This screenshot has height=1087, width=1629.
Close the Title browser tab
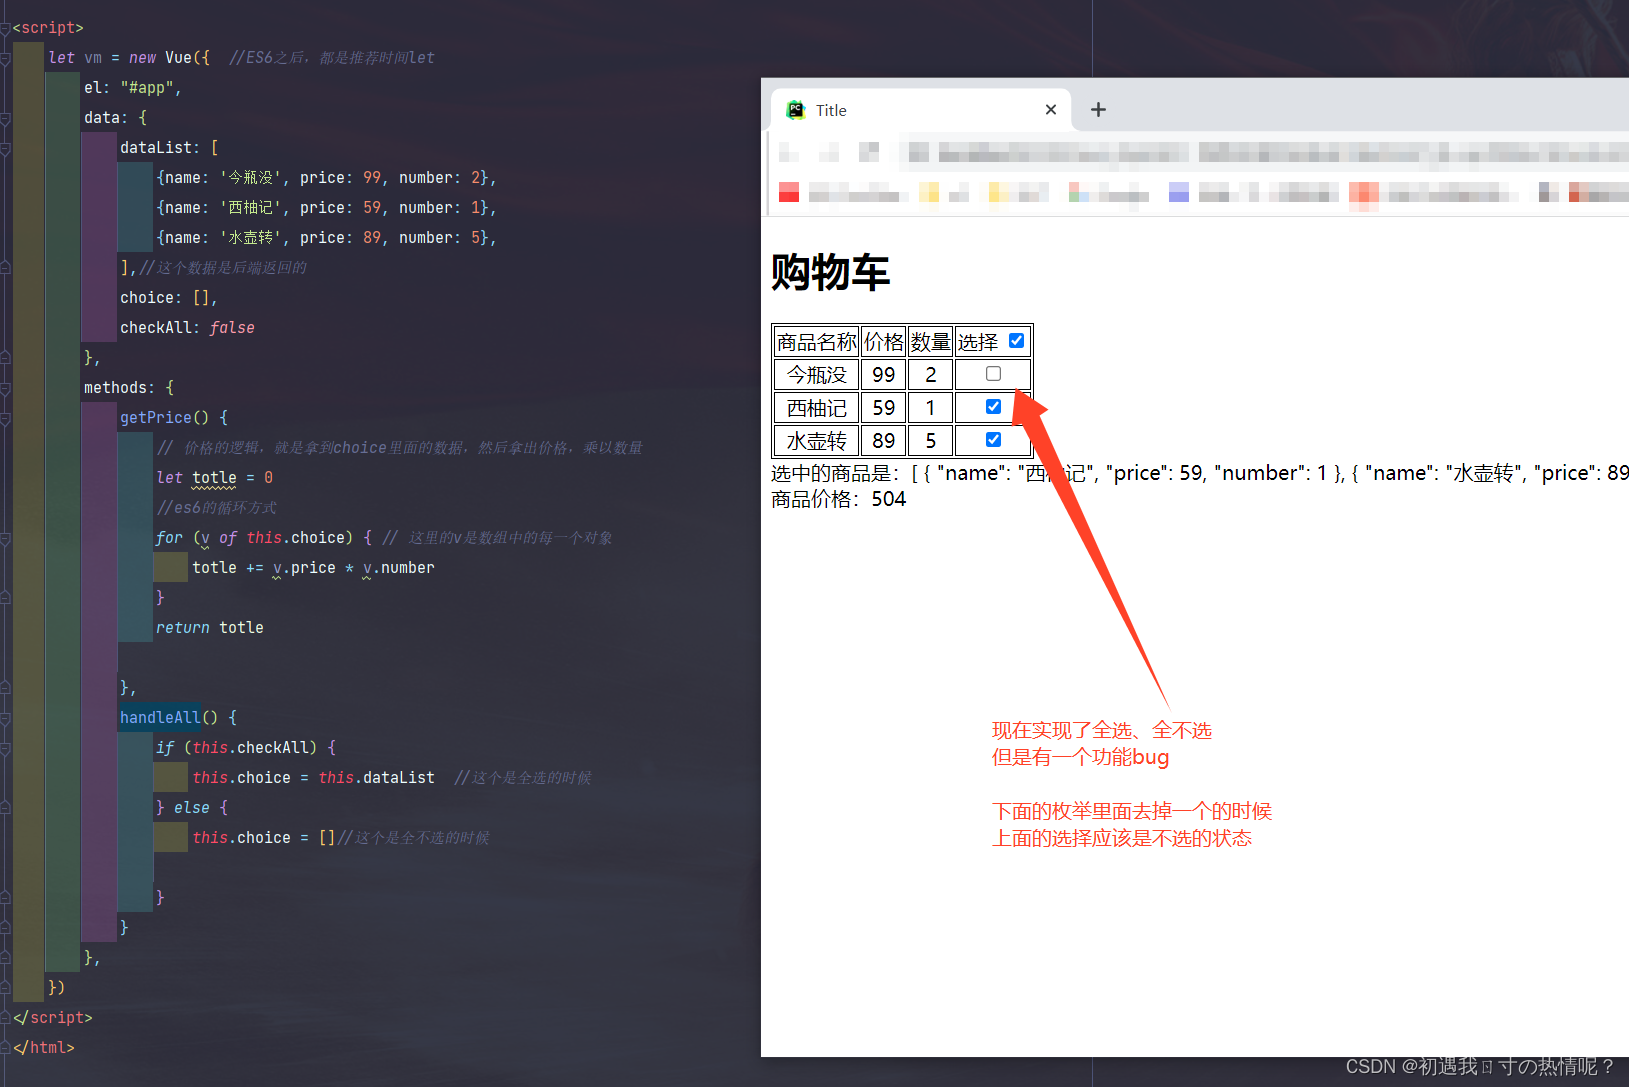(x=1051, y=110)
